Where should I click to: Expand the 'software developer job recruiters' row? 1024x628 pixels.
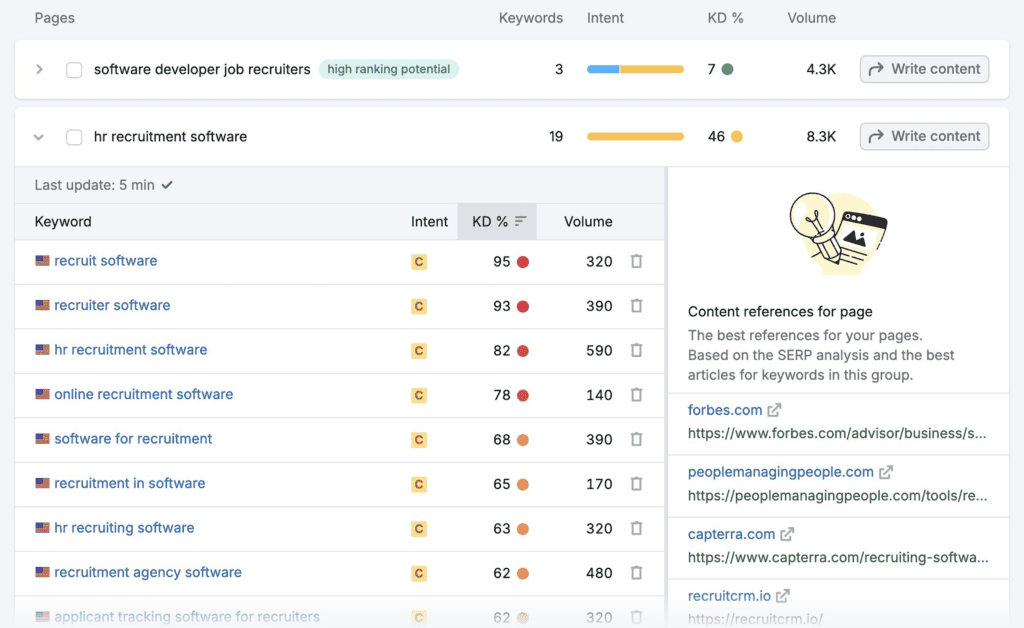pyautogui.click(x=40, y=70)
